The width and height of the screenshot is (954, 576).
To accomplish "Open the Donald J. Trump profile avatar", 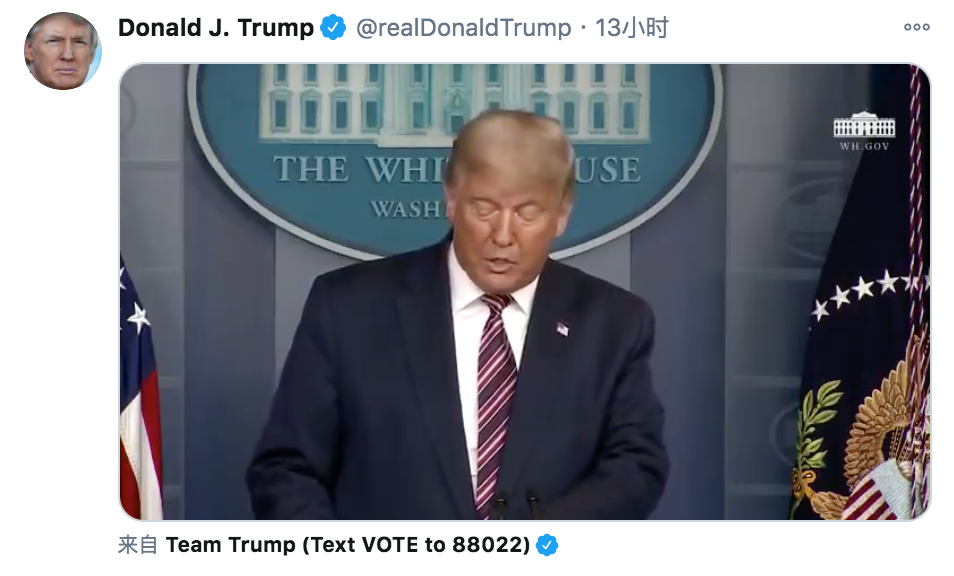I will (62, 51).
